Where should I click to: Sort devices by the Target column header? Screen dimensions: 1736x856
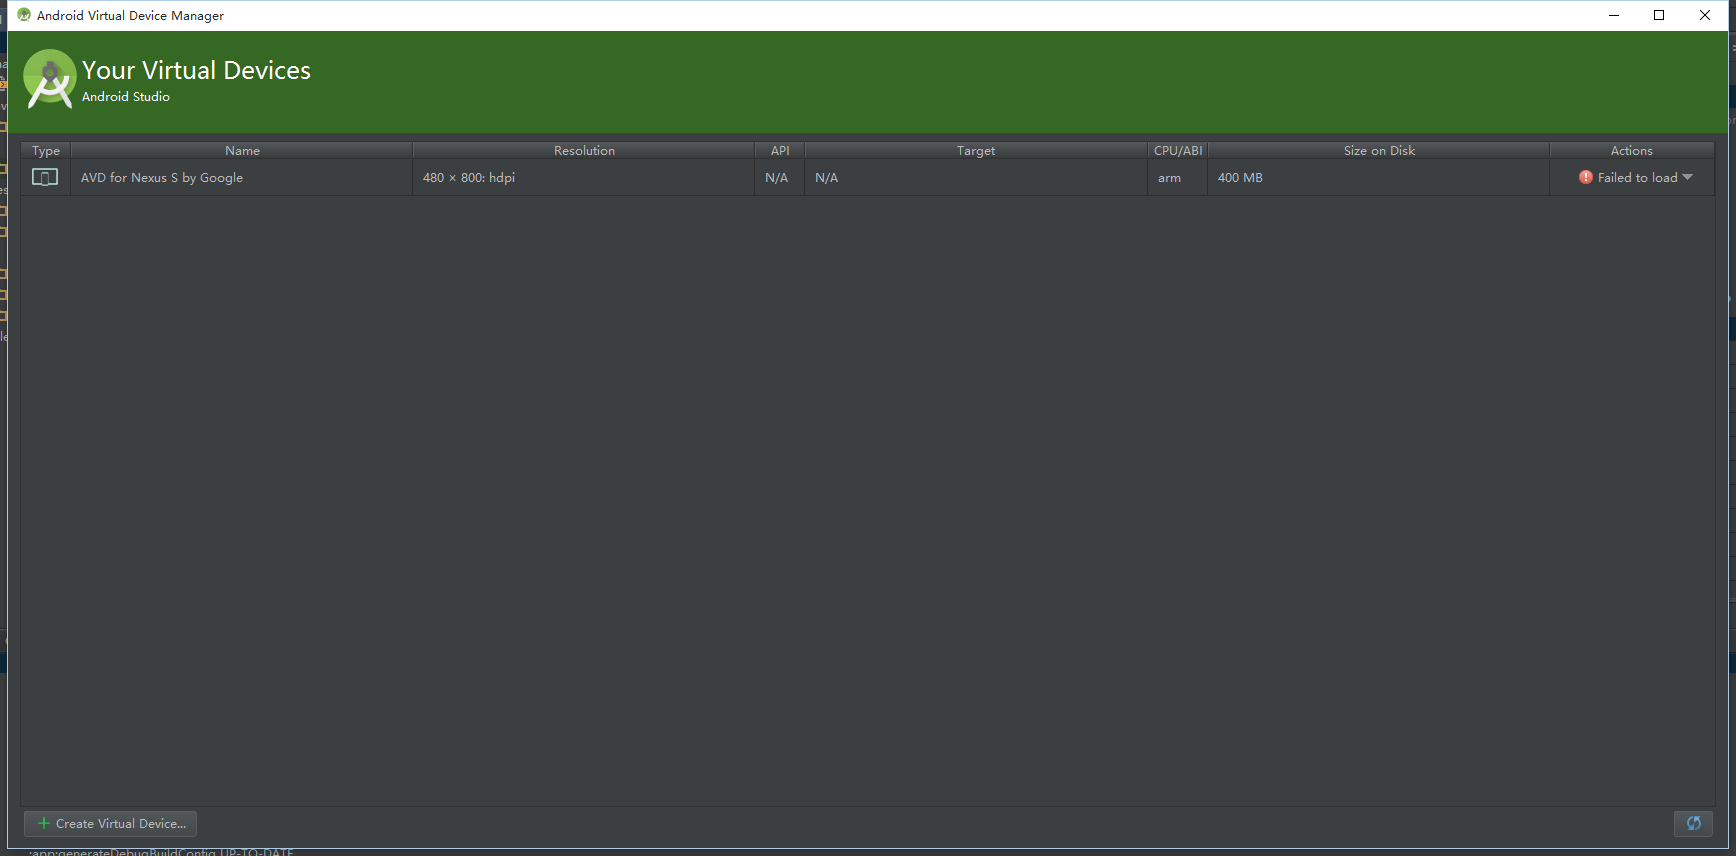[x=976, y=150]
